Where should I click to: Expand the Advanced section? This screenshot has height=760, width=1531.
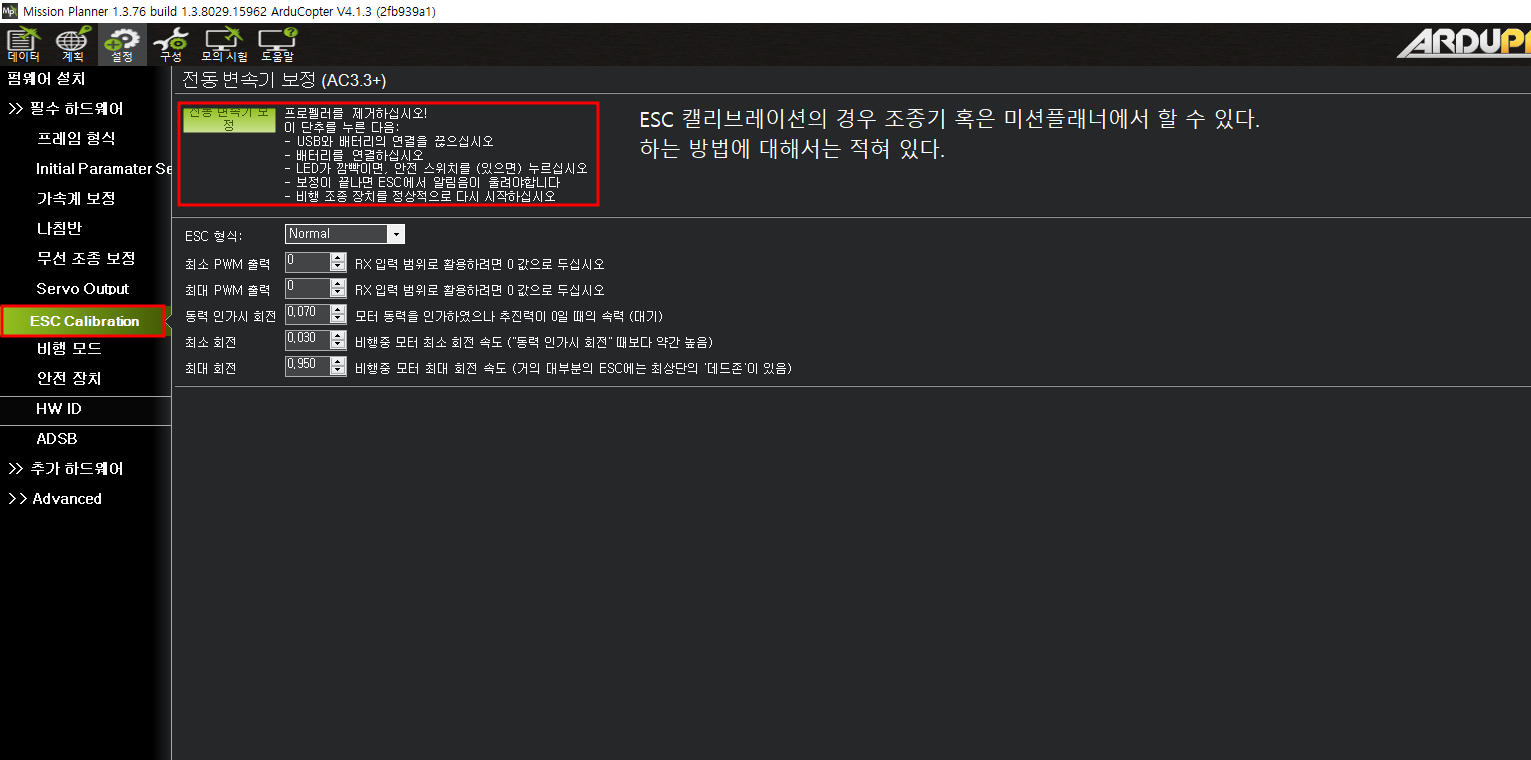click(55, 498)
